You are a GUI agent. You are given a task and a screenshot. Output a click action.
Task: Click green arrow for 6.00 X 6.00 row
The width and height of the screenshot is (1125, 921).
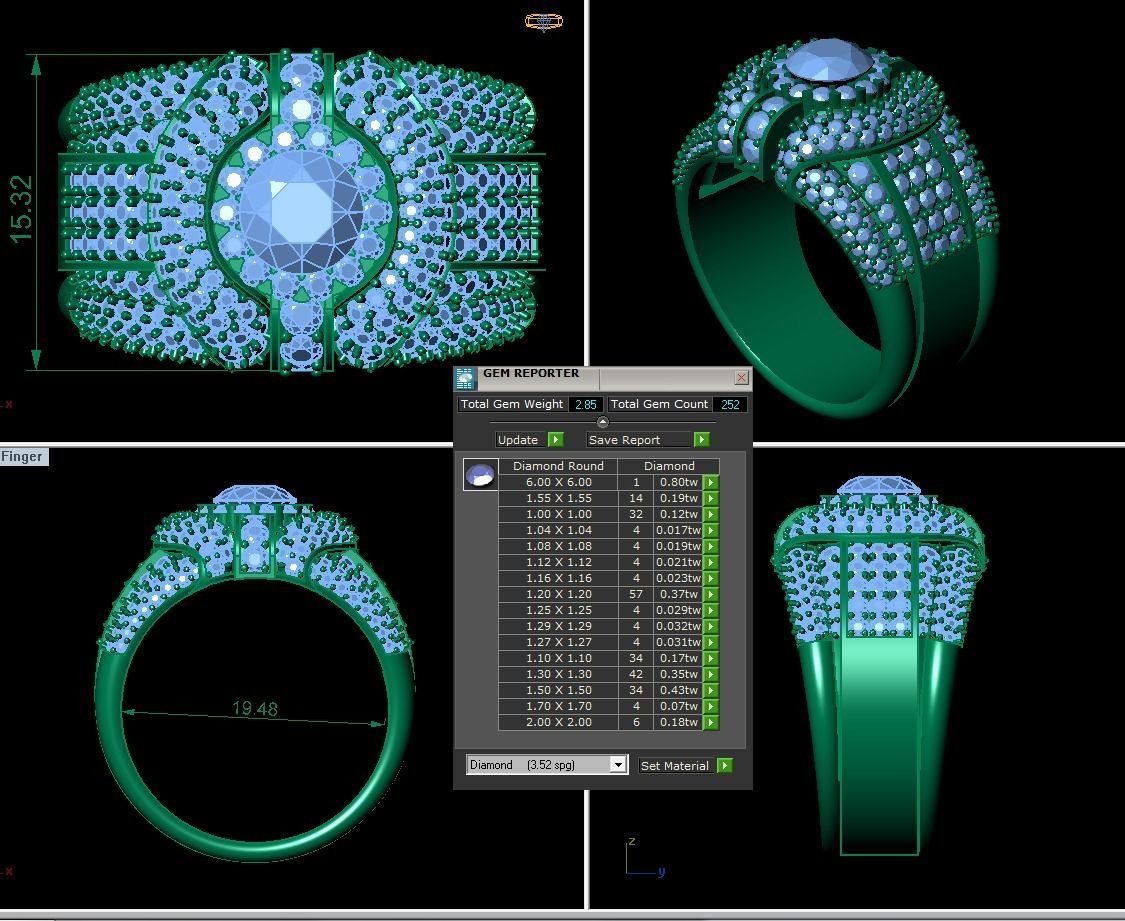tap(710, 482)
